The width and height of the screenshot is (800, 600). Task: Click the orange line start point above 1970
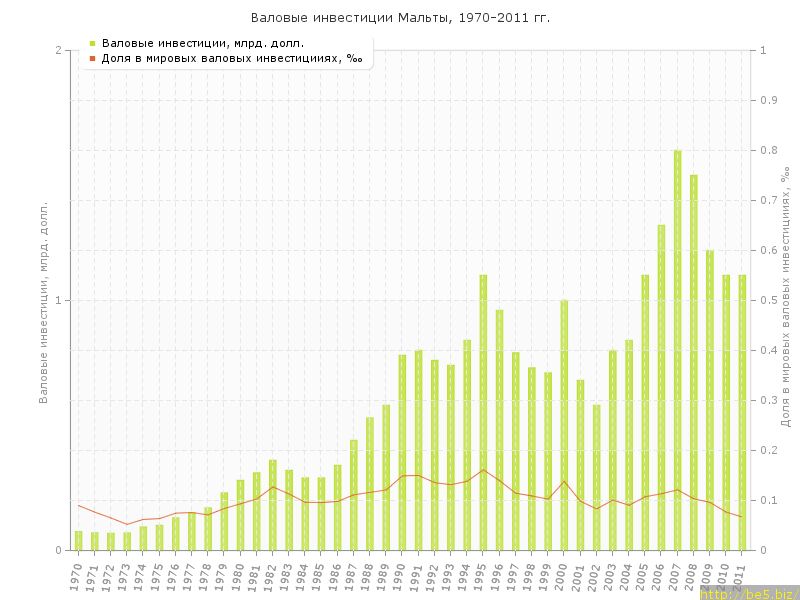click(79, 505)
